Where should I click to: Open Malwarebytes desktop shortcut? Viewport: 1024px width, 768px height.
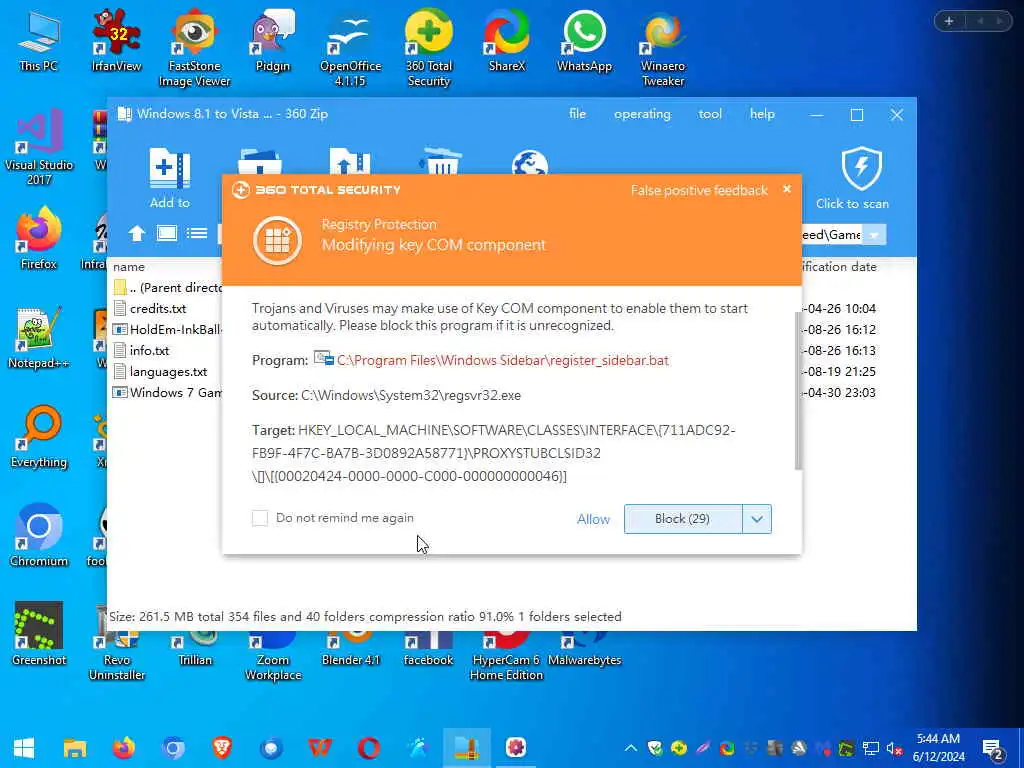(x=584, y=648)
